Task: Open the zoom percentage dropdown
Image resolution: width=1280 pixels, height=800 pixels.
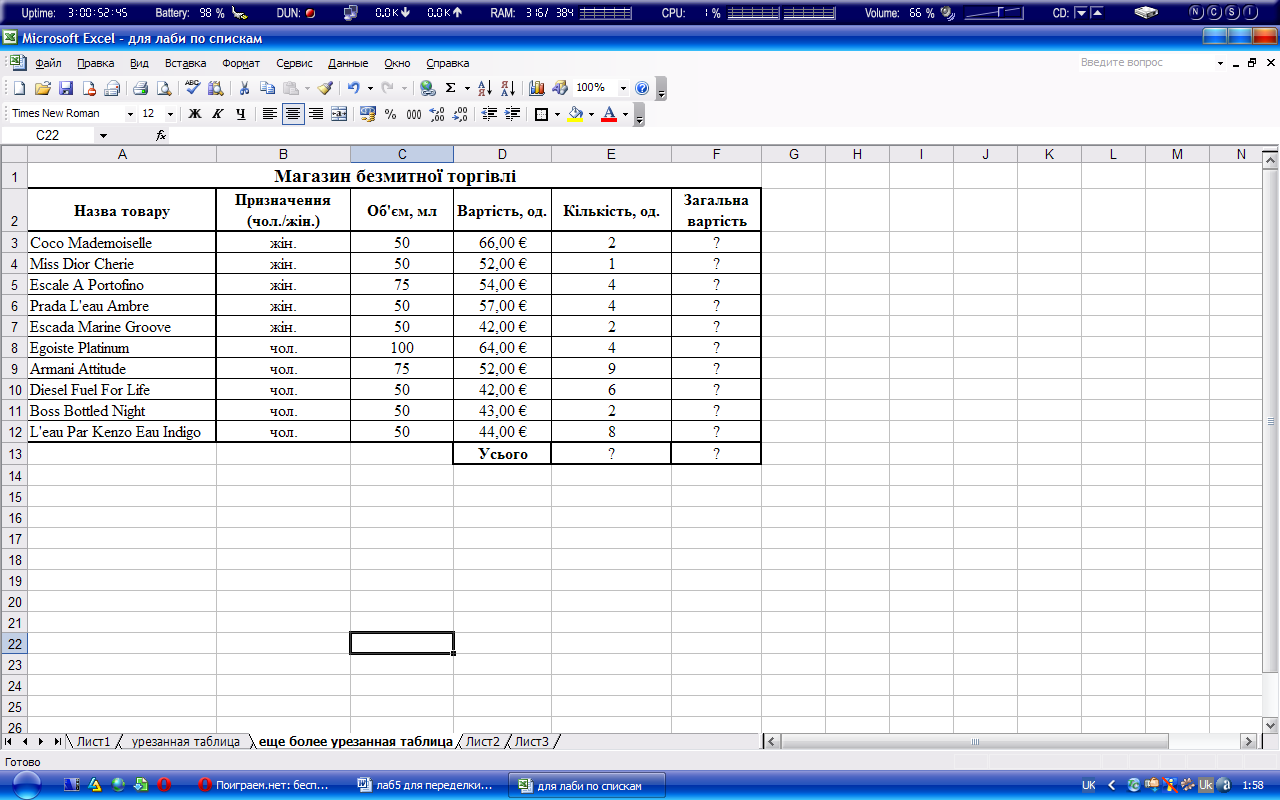Action: click(624, 88)
